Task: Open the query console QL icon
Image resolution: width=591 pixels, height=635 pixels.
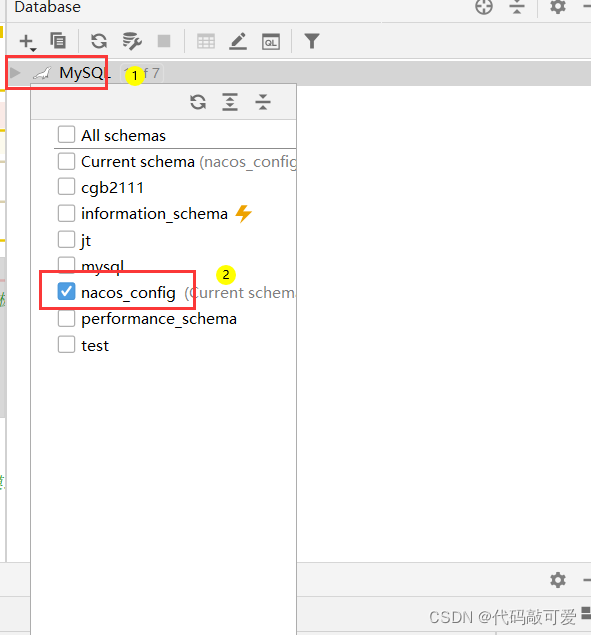Action: (271, 41)
